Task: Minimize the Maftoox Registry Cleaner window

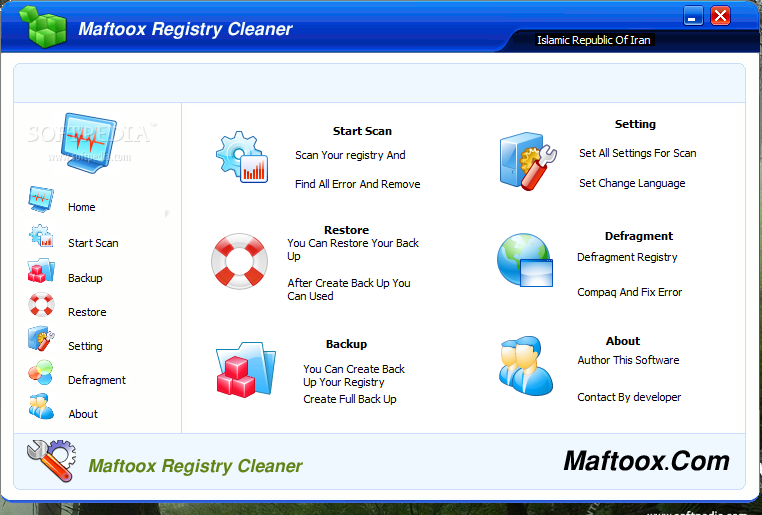Action: click(693, 16)
